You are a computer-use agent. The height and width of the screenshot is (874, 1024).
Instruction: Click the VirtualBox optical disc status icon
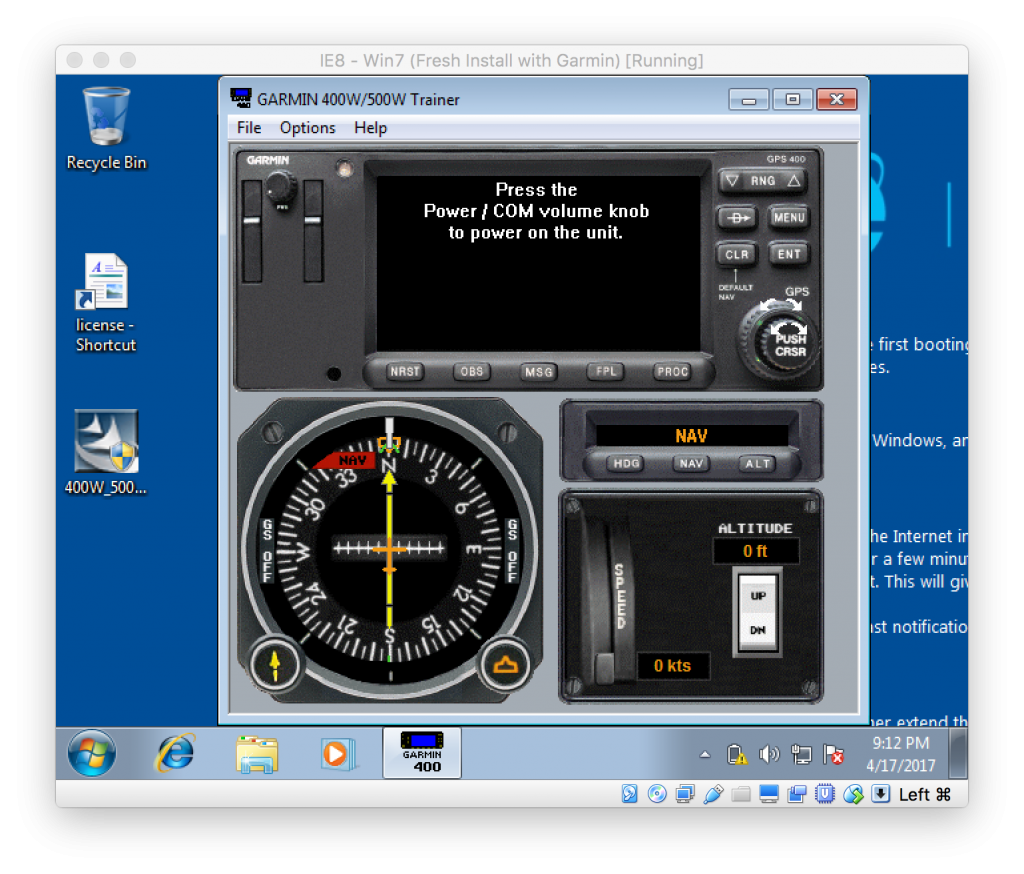click(657, 794)
